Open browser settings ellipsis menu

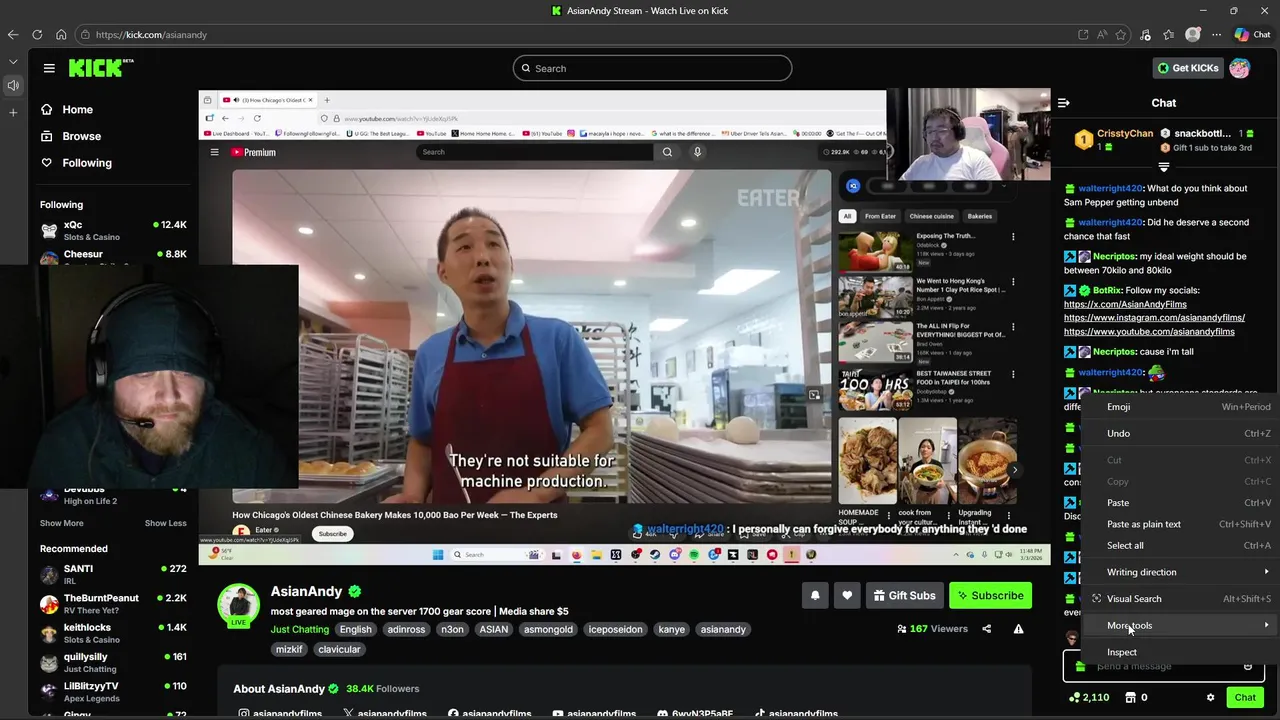1216,34
